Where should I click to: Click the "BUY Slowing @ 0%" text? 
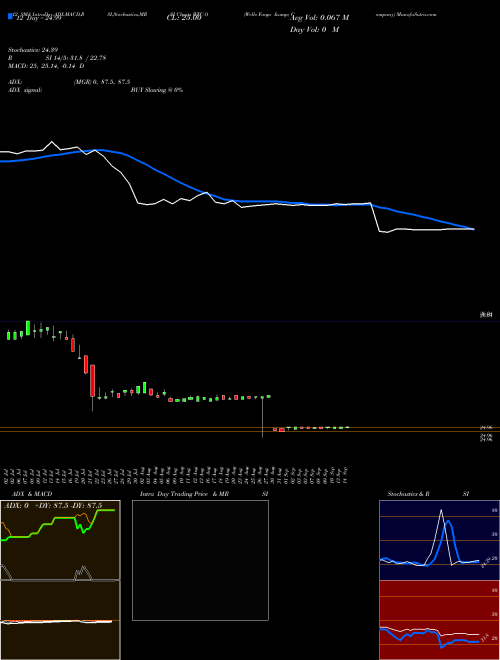[157, 90]
